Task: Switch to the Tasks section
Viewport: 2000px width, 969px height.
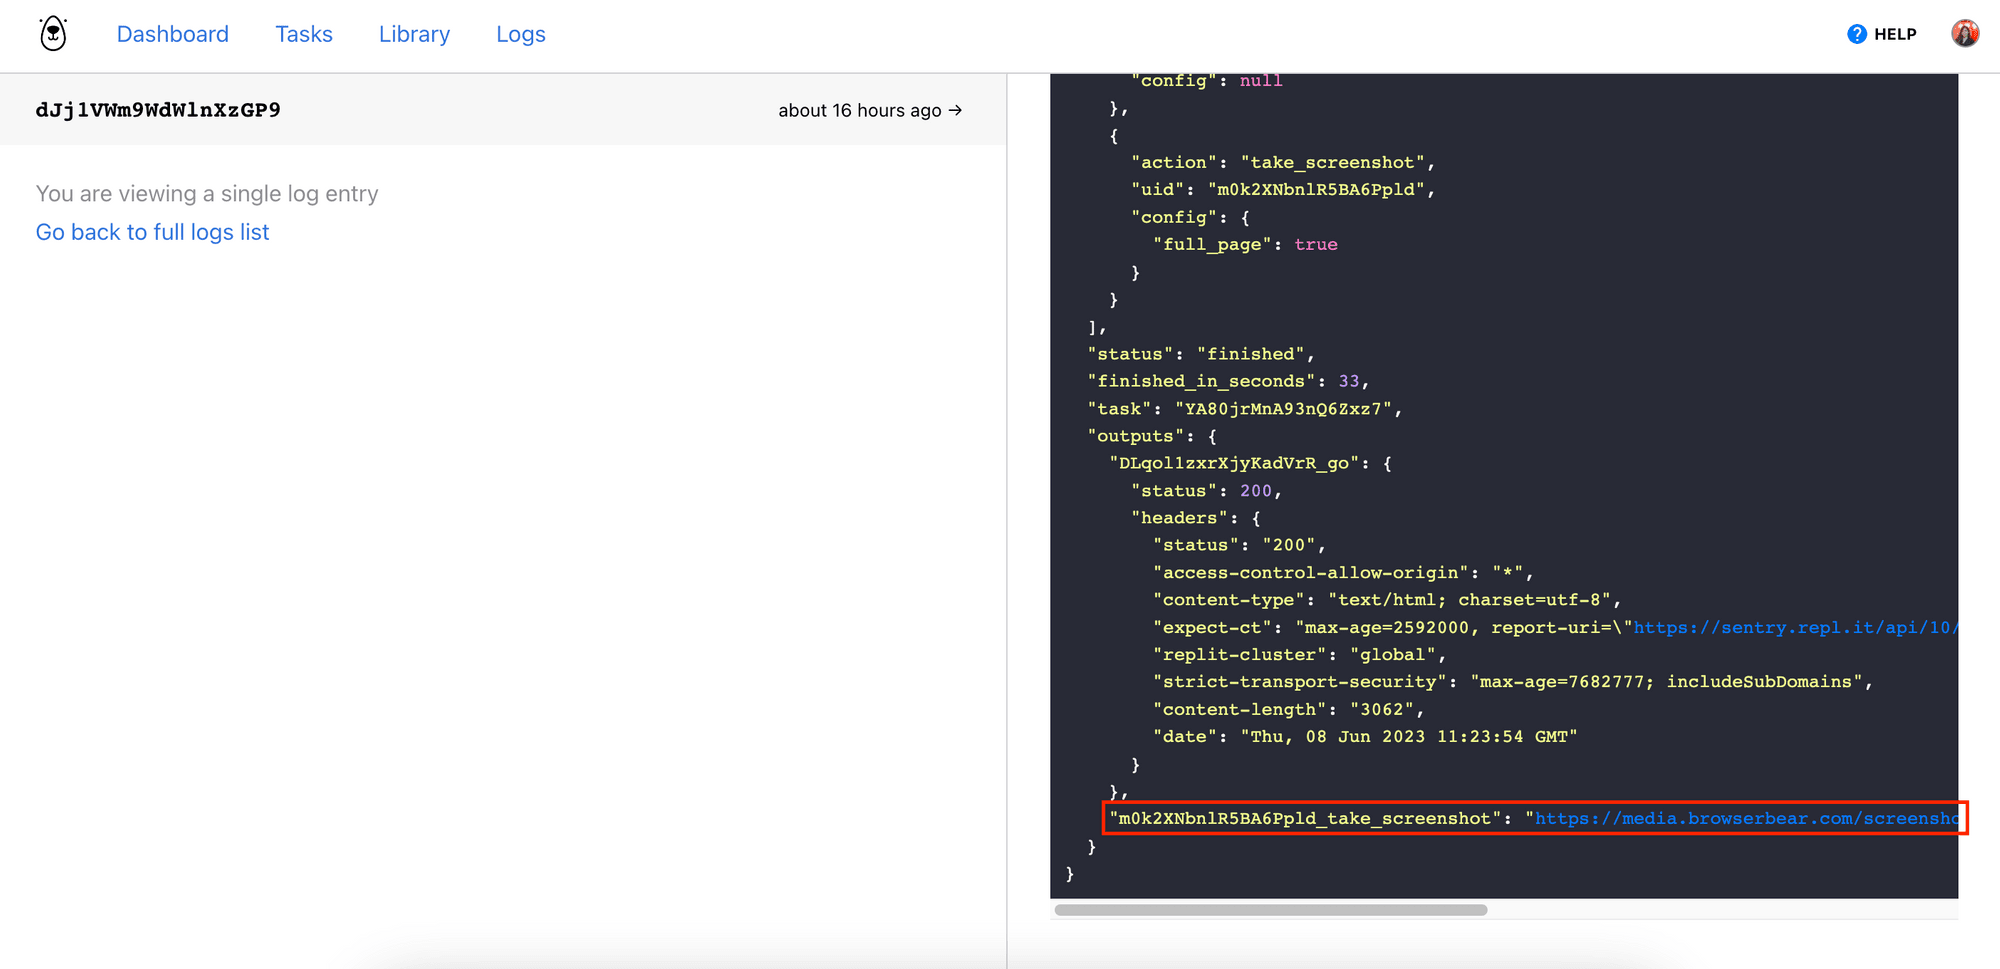Action: 303,33
